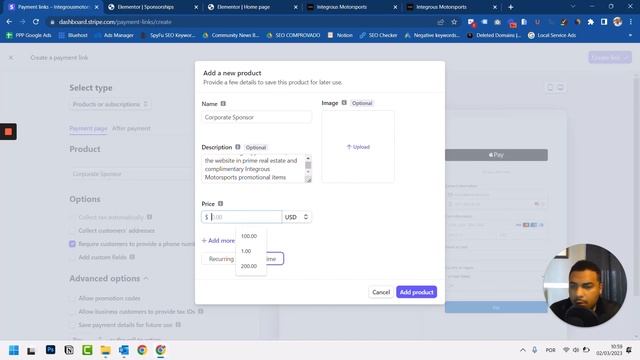640x360 pixels.
Task: Click the Price amount input field
Action: click(242, 217)
